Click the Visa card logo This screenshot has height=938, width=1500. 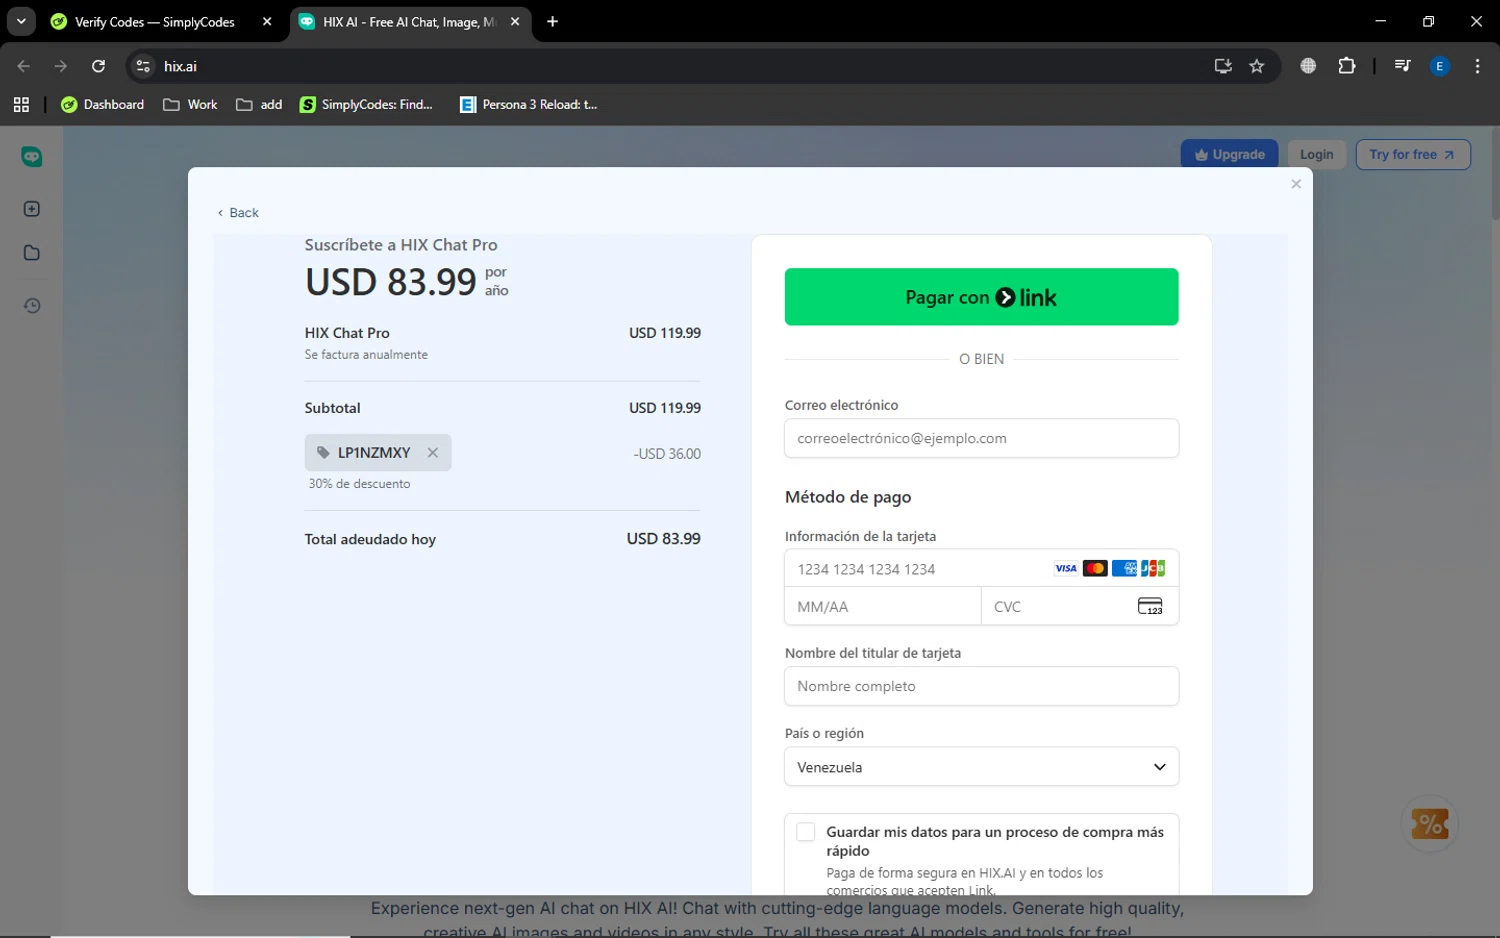pos(1066,569)
